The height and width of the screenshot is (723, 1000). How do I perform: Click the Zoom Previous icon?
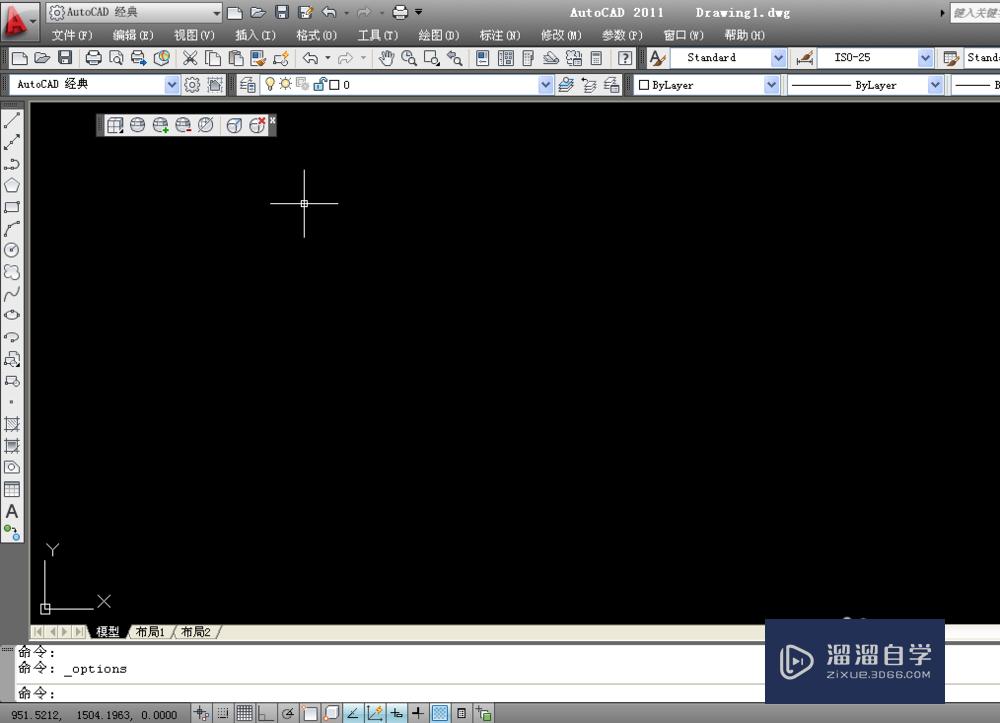point(455,58)
